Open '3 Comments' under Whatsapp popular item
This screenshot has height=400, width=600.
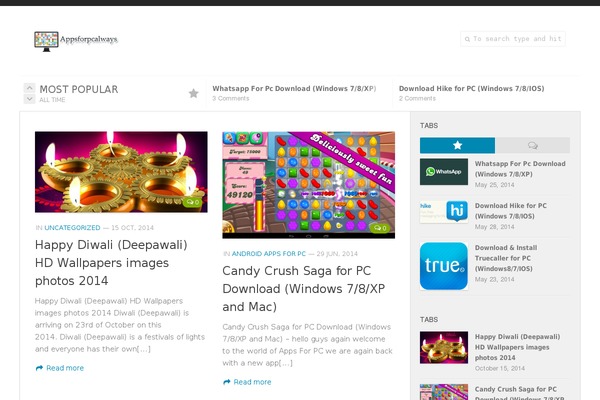pyautogui.click(x=231, y=98)
